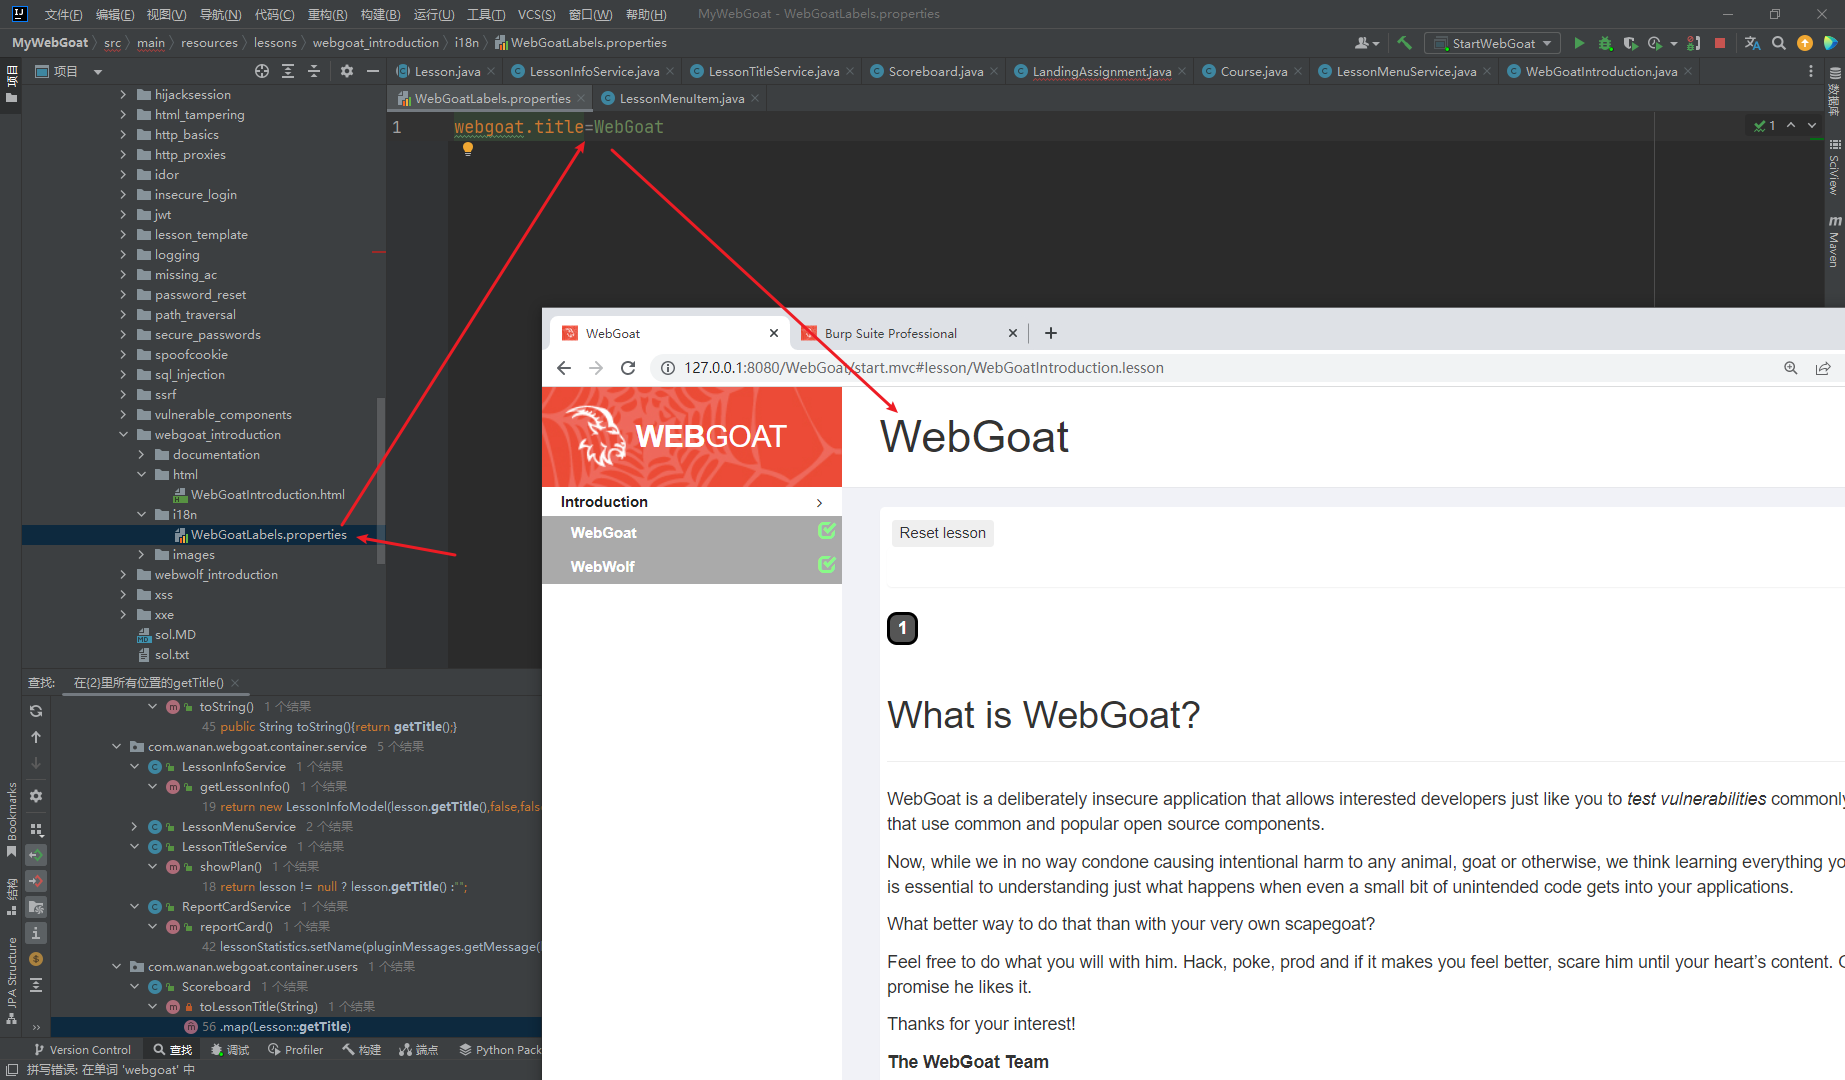Open the Version Control tool window
Image resolution: width=1845 pixels, height=1080 pixels.
click(82, 1049)
